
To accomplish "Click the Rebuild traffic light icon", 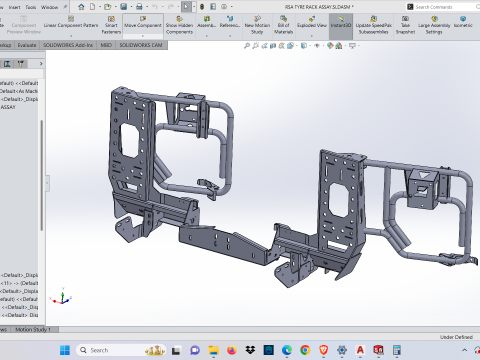I will pyautogui.click(x=202, y=7).
